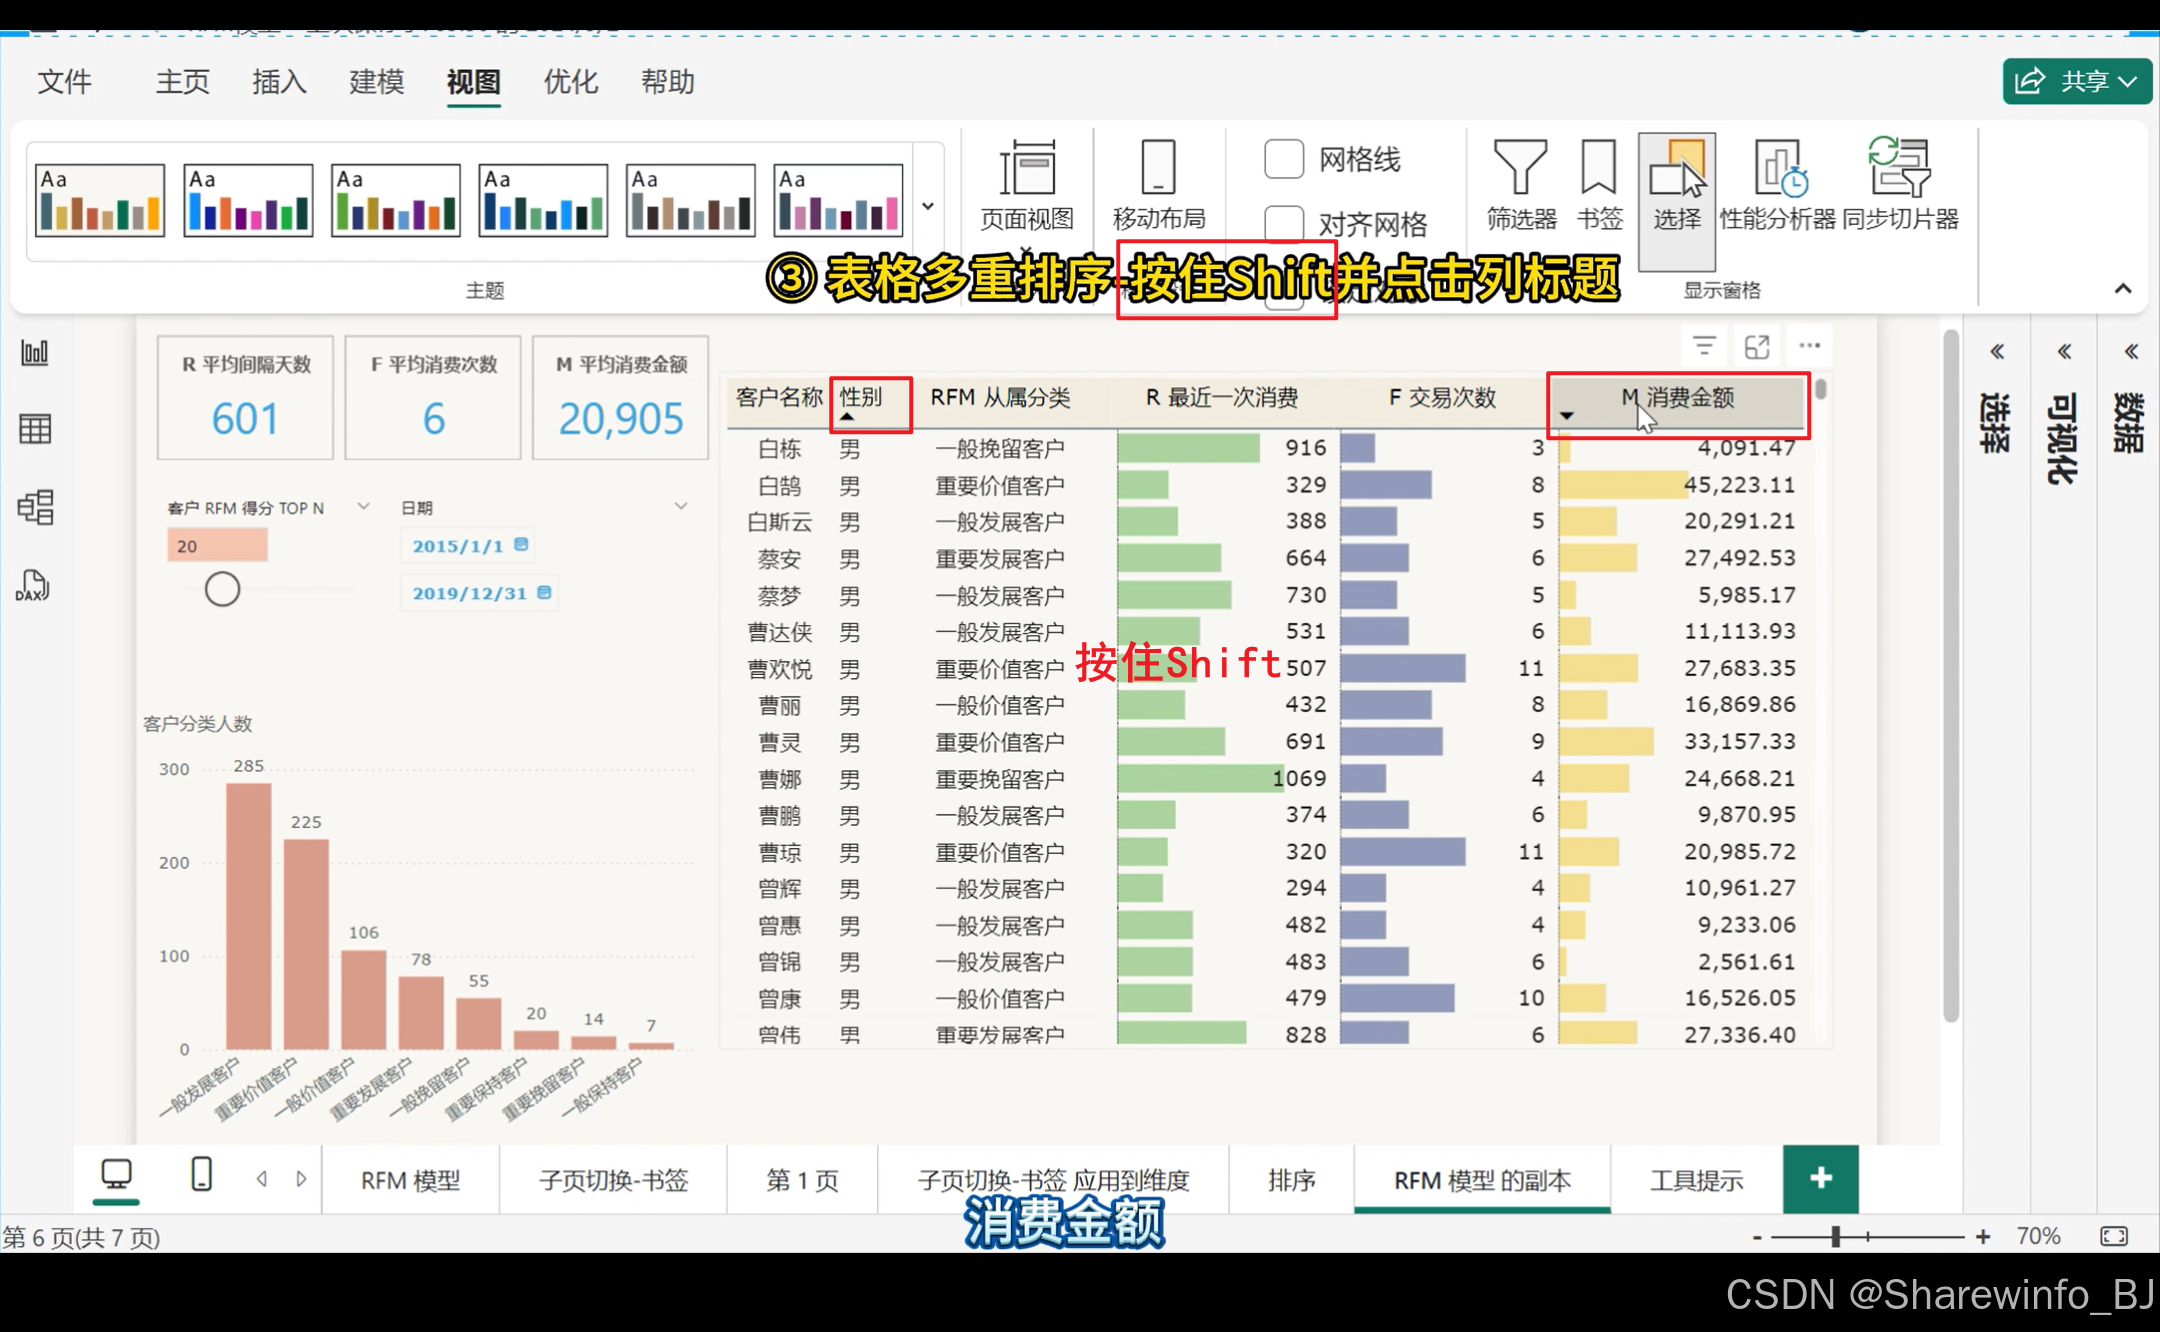Expand the theme gallery dropdown arrow
Image resolution: width=2160 pixels, height=1332 pixels.
[928, 206]
